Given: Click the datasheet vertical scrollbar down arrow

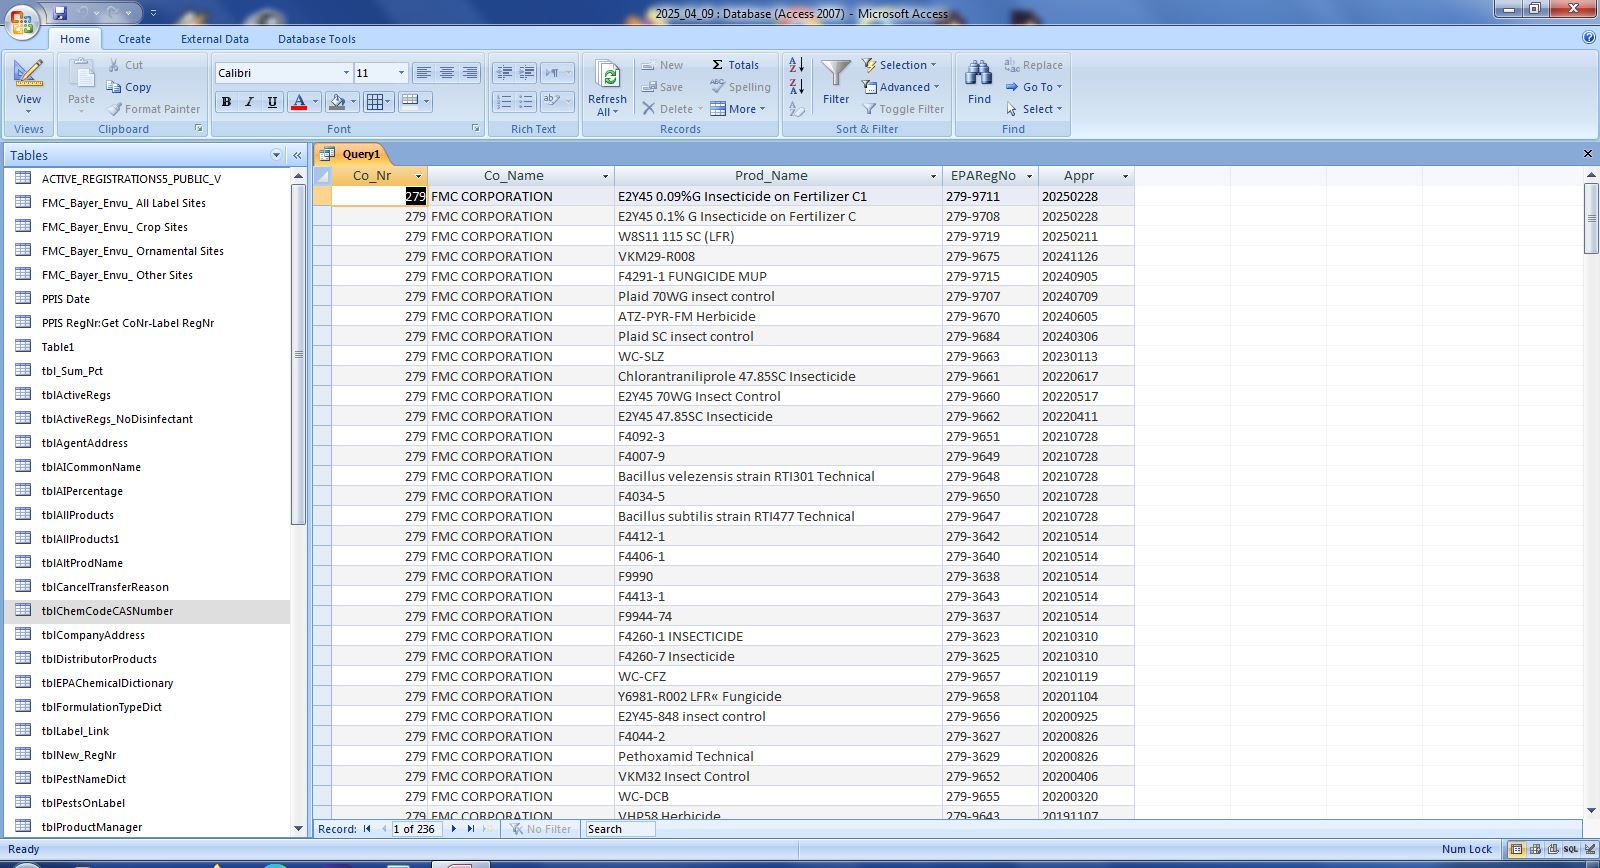Looking at the screenshot, I should coord(1591,810).
